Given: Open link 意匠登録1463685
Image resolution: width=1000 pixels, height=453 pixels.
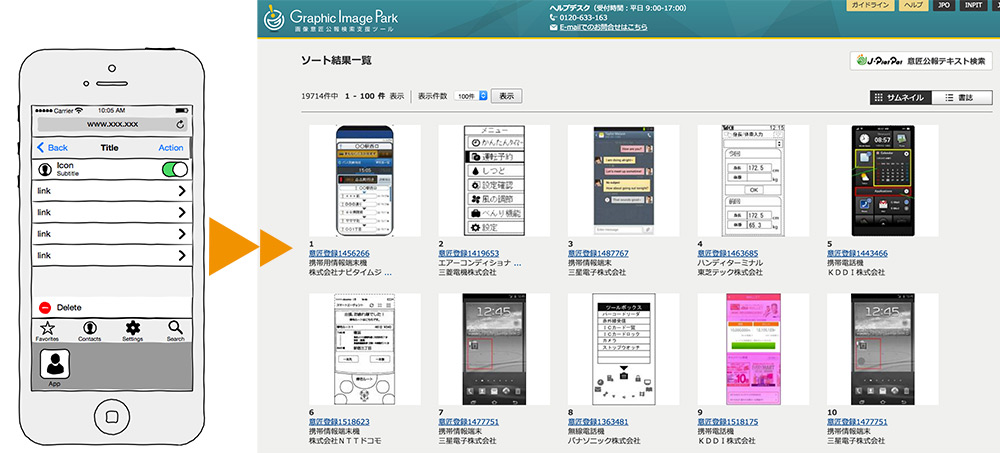Looking at the screenshot, I should [728, 253].
